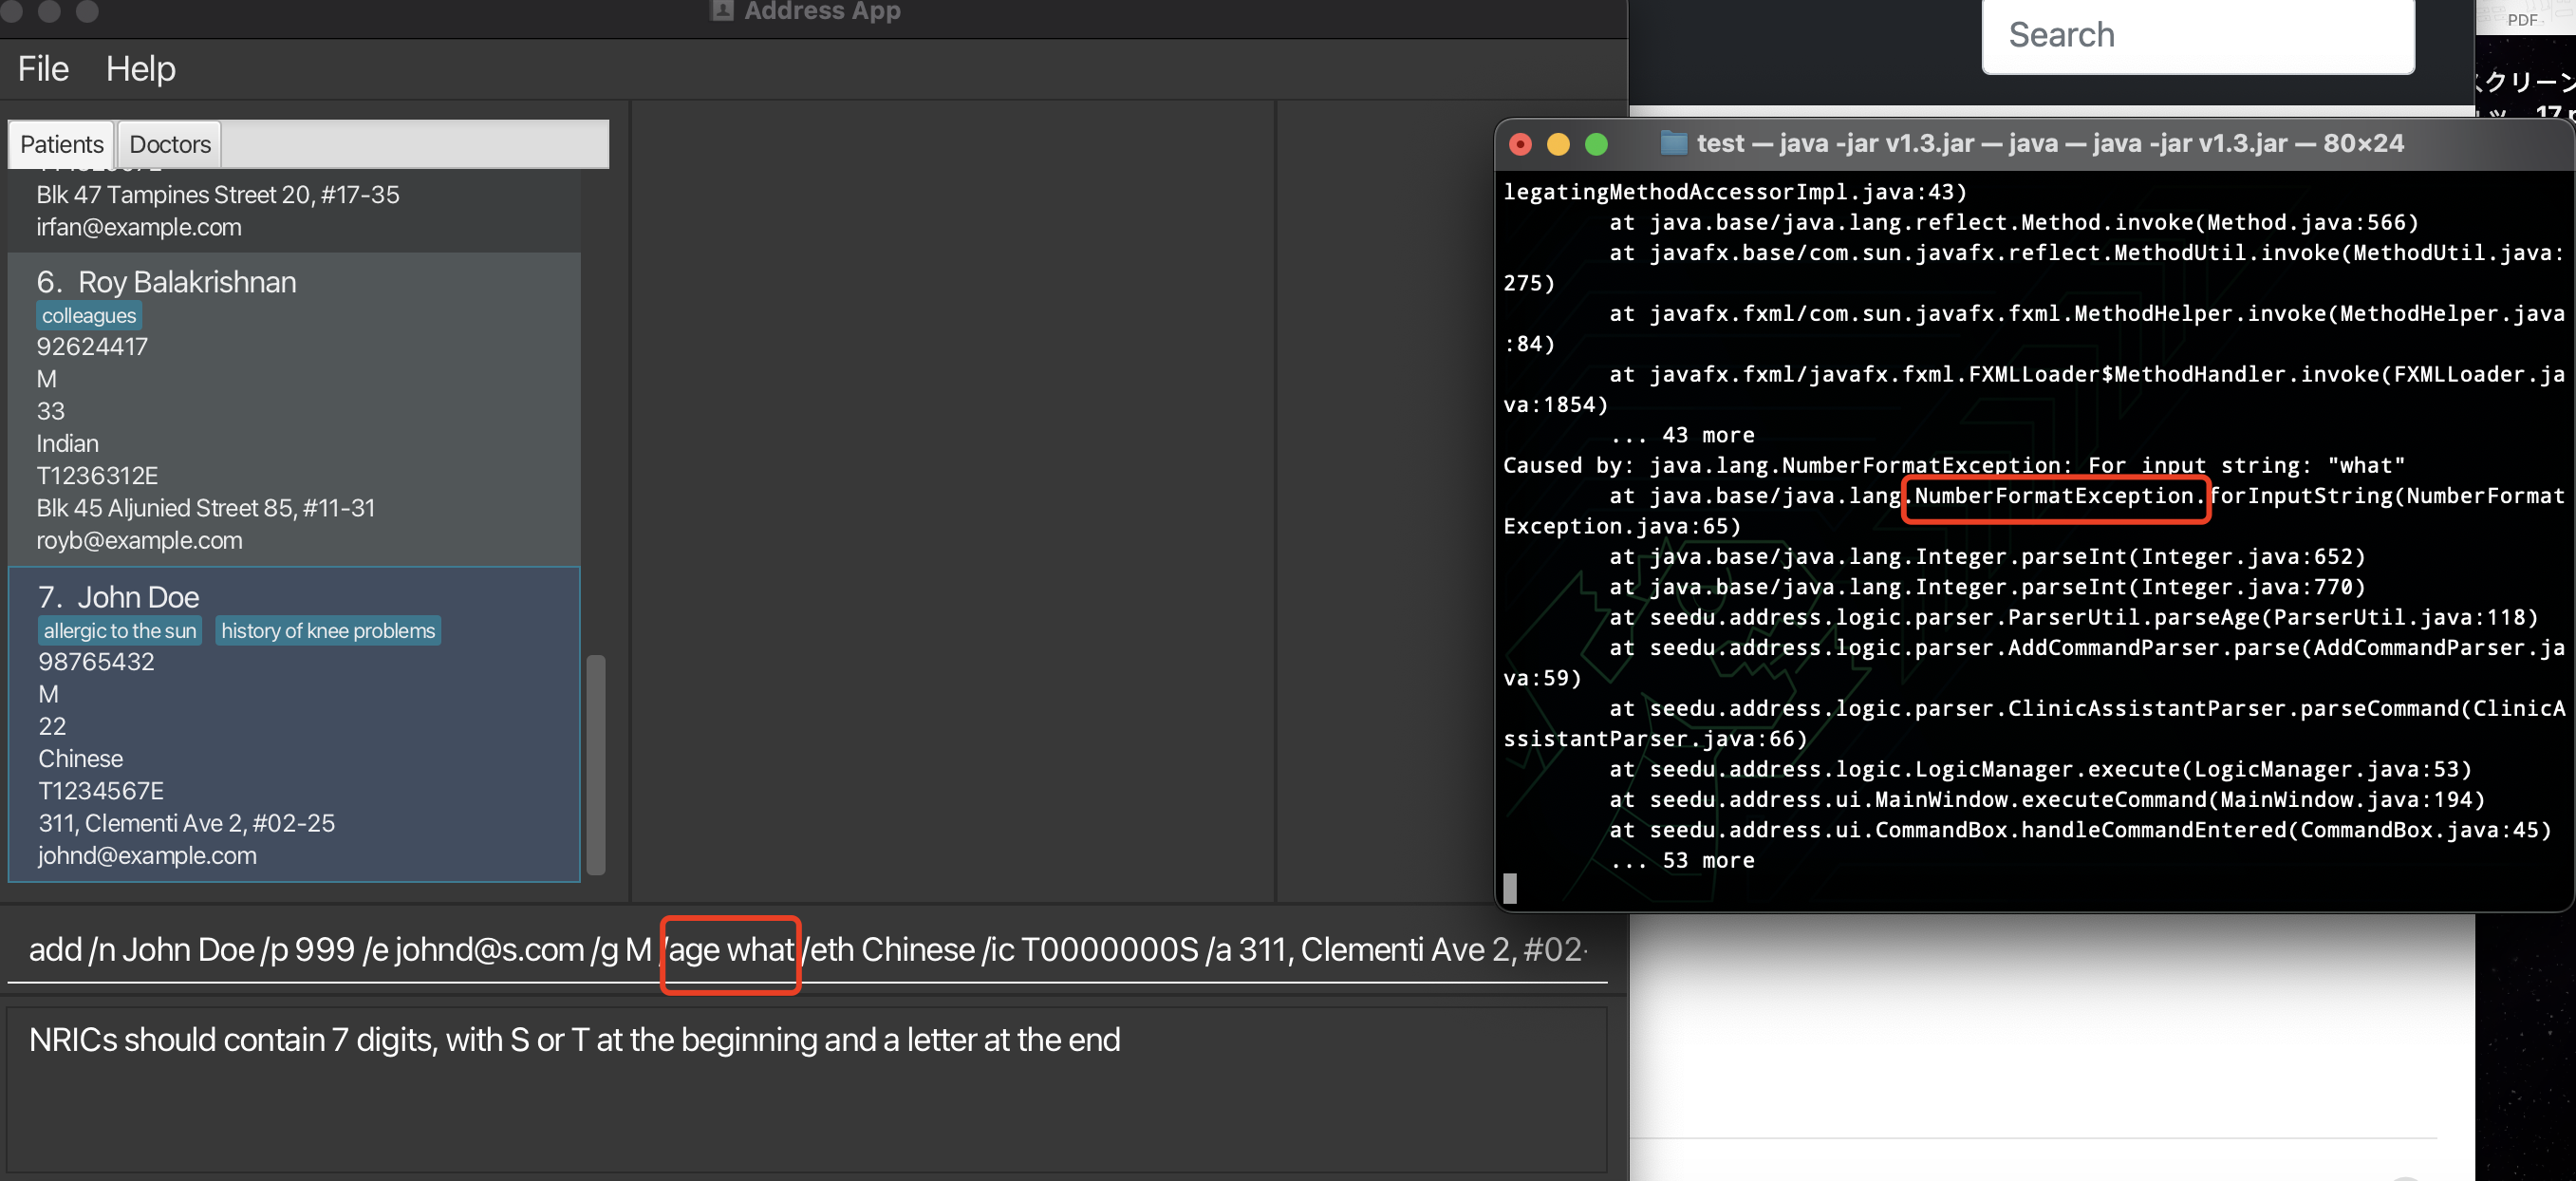The width and height of the screenshot is (2576, 1181).
Task: Select the Roy Balakrishnan patient card
Action: (294, 410)
